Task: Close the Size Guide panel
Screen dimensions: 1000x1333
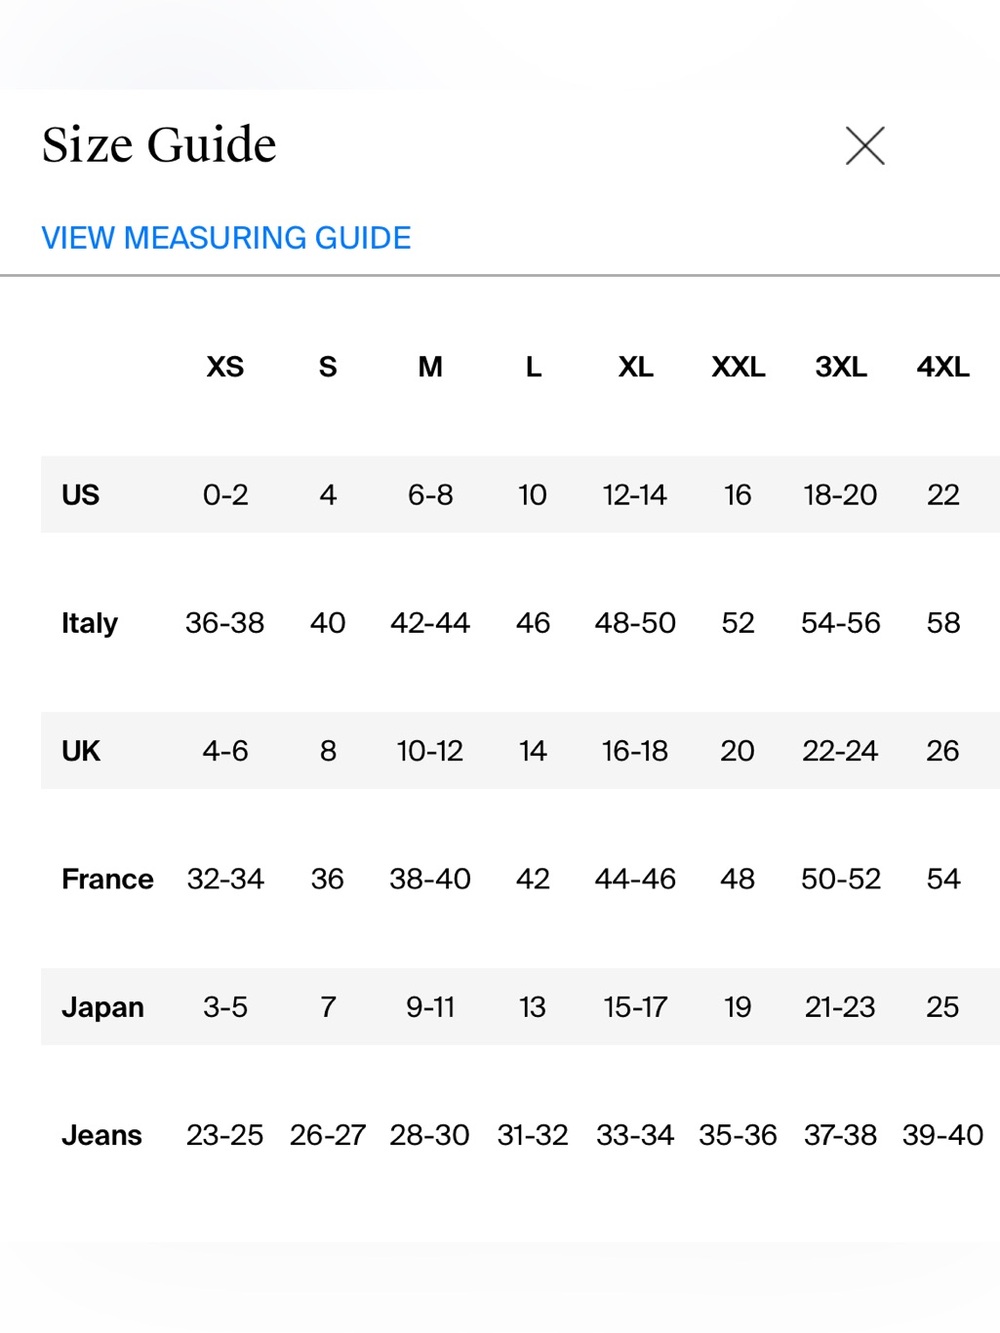Action: pos(865,146)
